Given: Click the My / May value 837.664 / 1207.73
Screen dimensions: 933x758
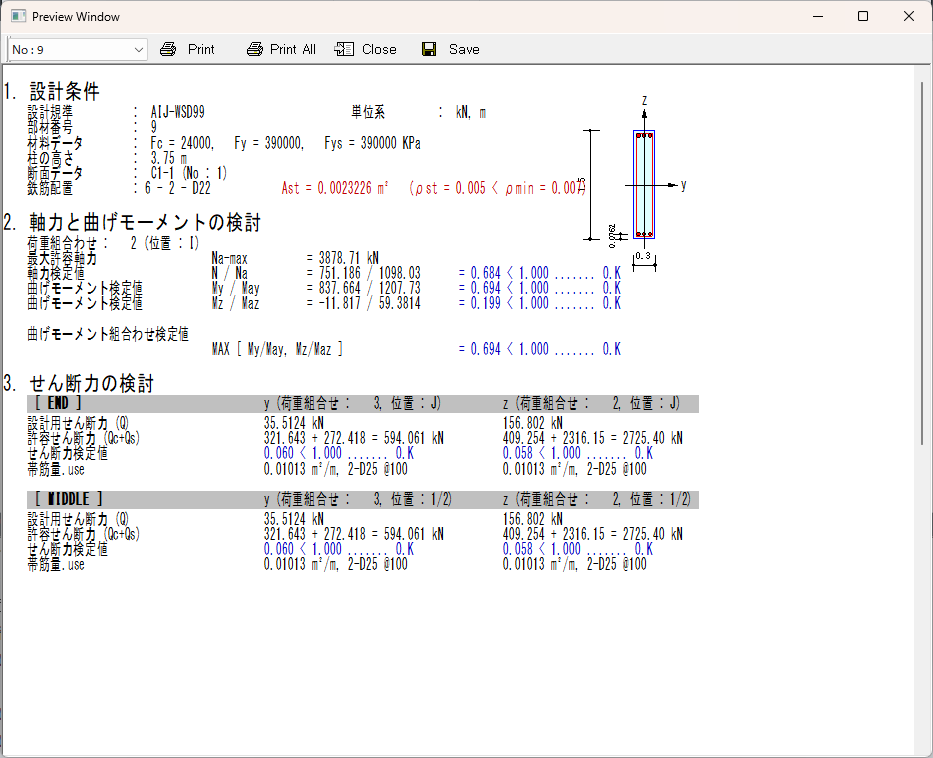Looking at the screenshot, I should 370,288.
